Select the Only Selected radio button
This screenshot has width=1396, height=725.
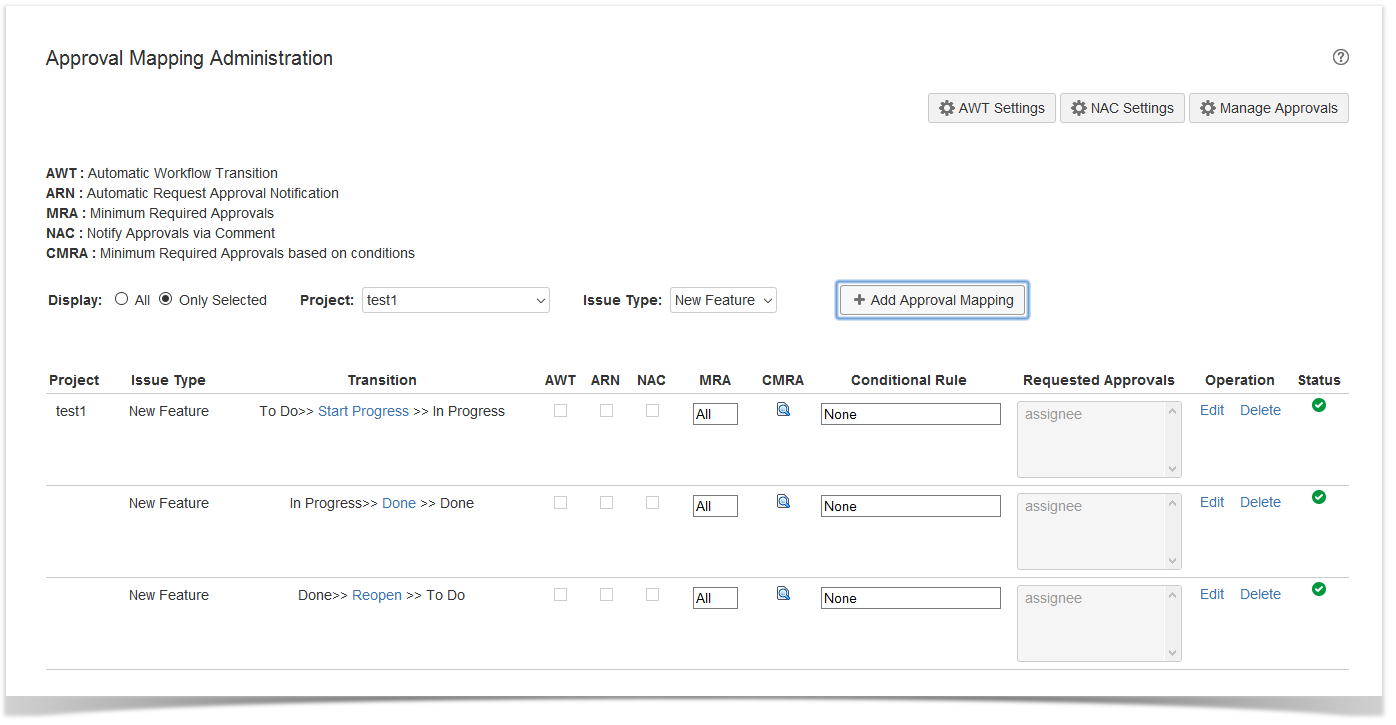pos(166,299)
